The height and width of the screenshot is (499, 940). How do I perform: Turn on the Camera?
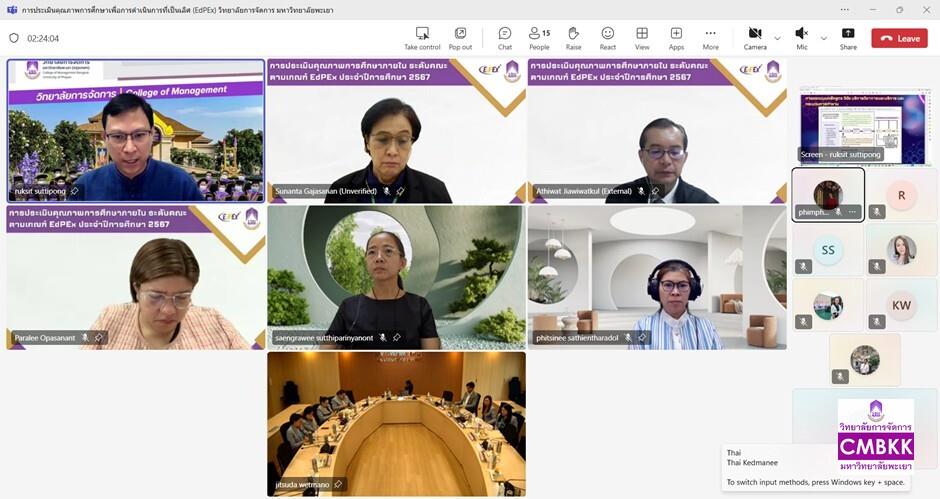point(754,34)
